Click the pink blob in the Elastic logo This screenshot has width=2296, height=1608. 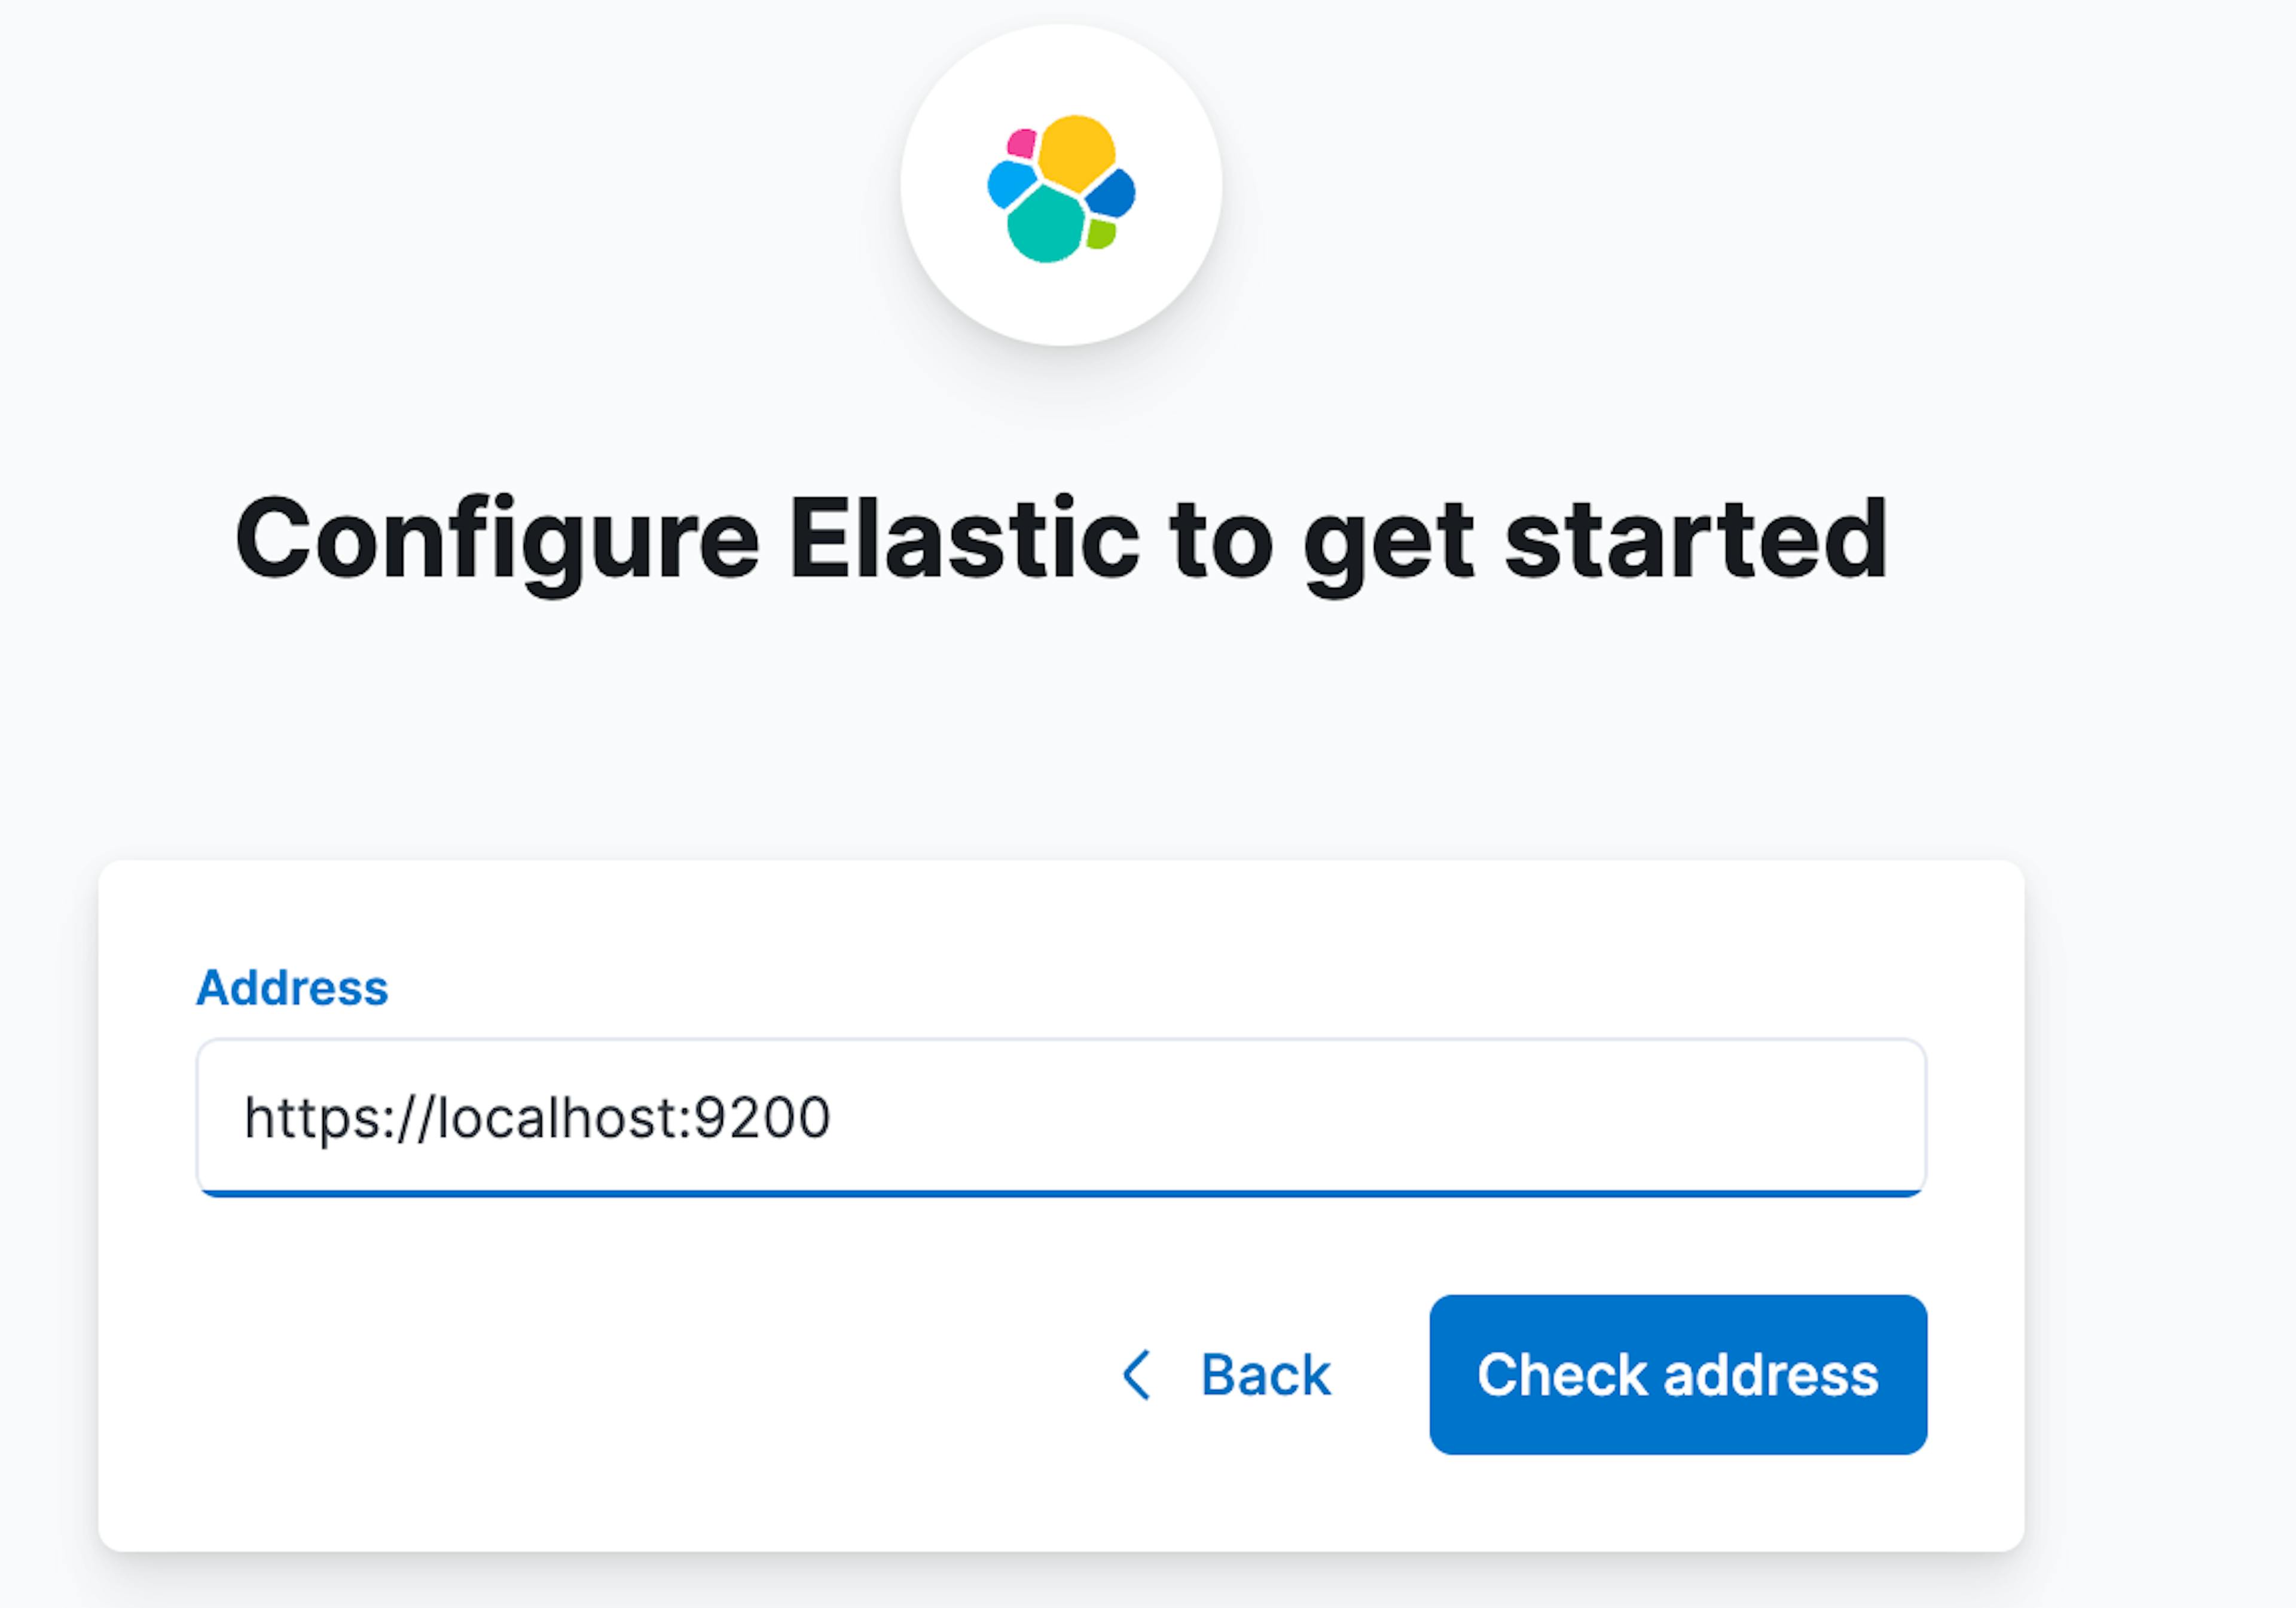(x=1021, y=143)
